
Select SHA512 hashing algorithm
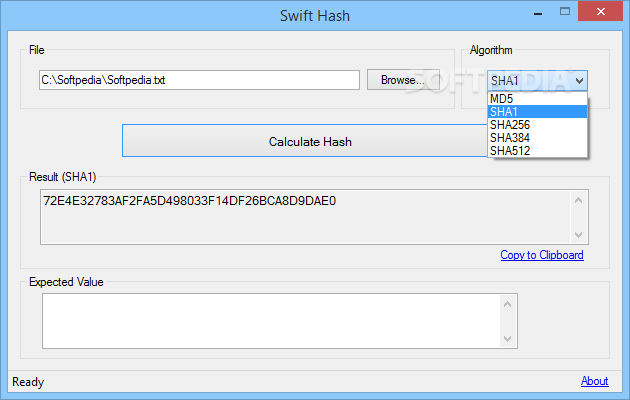537,151
